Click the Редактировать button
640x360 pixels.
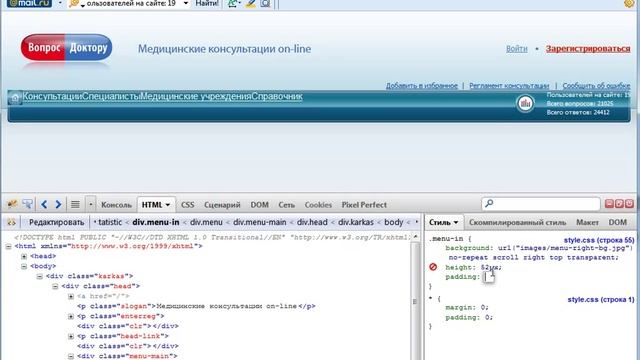56,222
